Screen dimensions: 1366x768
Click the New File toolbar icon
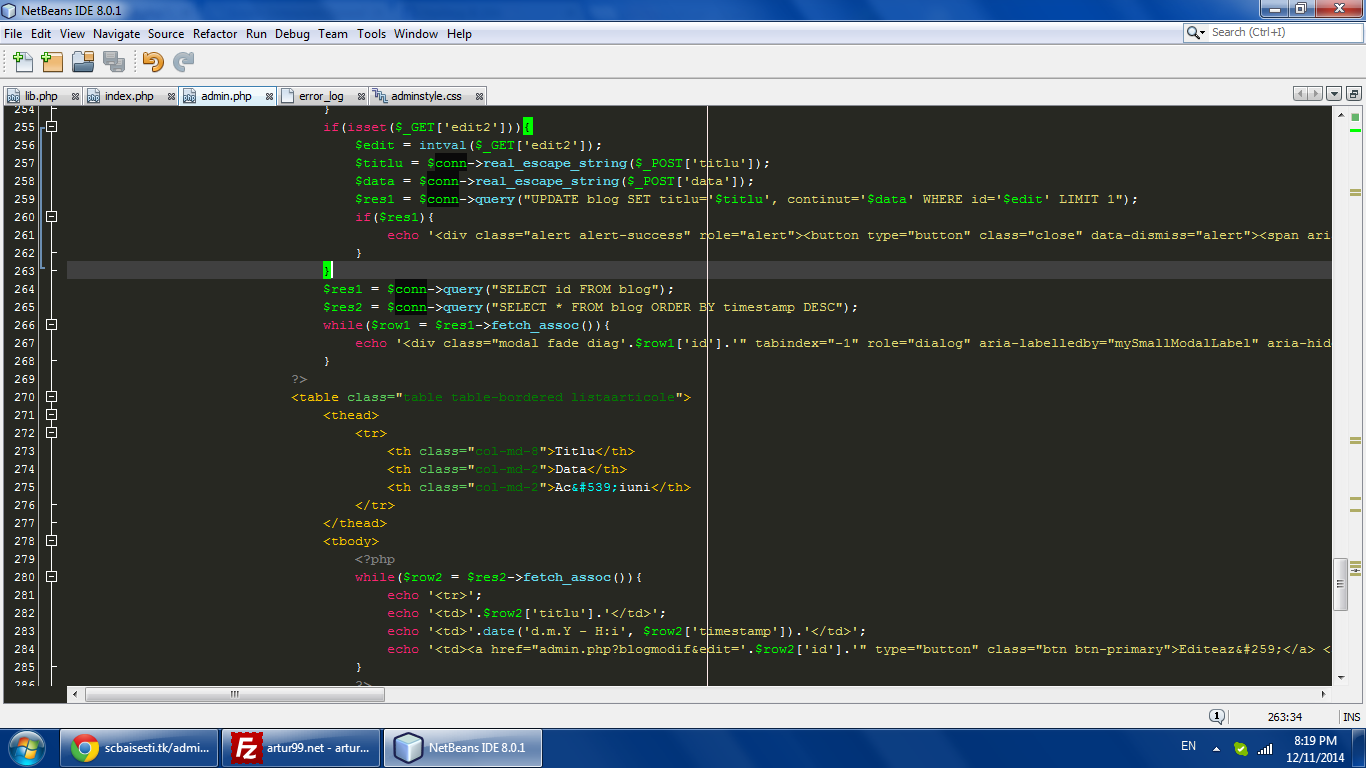click(x=22, y=62)
